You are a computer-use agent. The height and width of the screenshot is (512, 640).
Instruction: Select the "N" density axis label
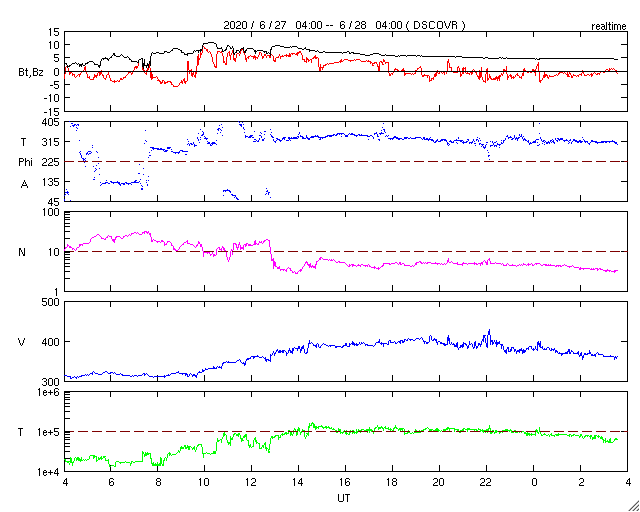tap(22, 252)
